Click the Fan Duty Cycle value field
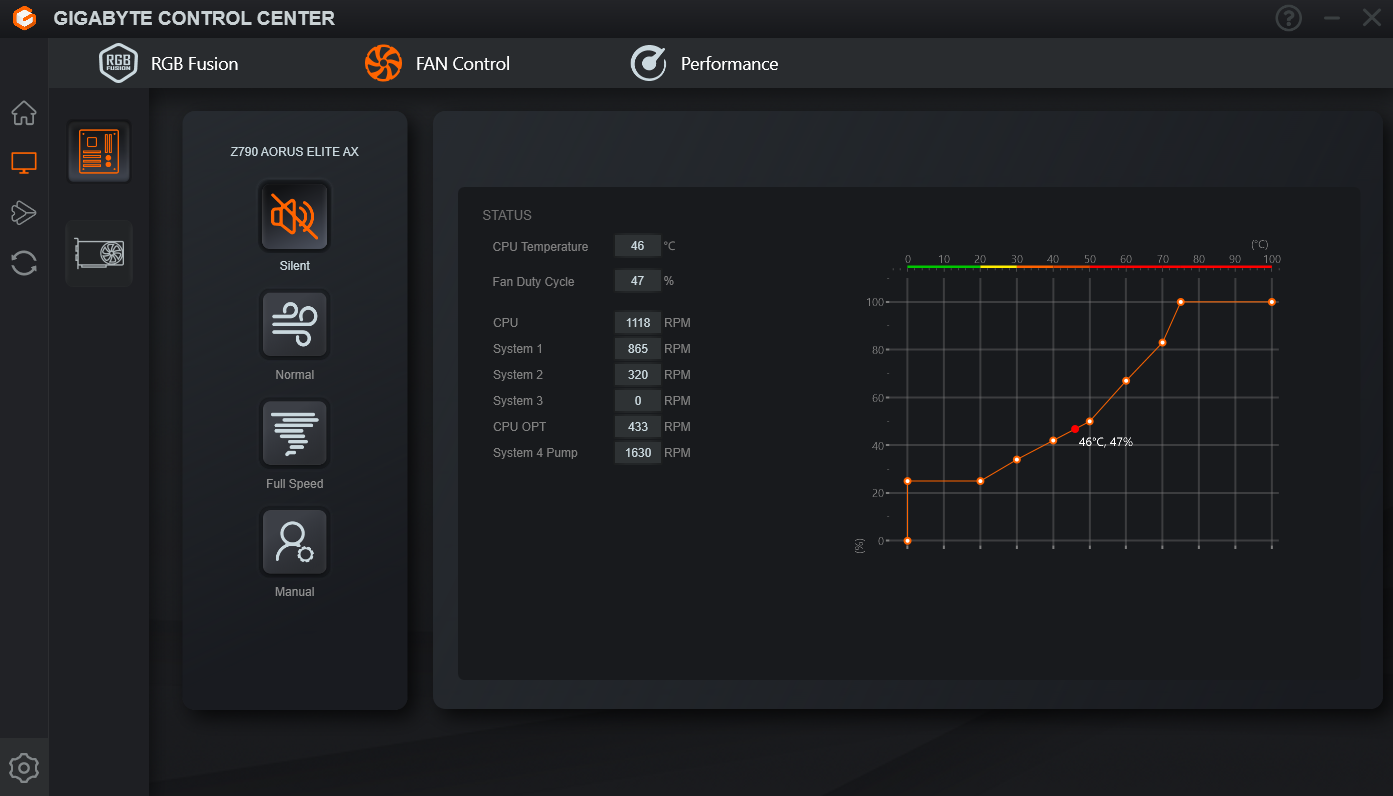The height and width of the screenshot is (796, 1393). (638, 281)
